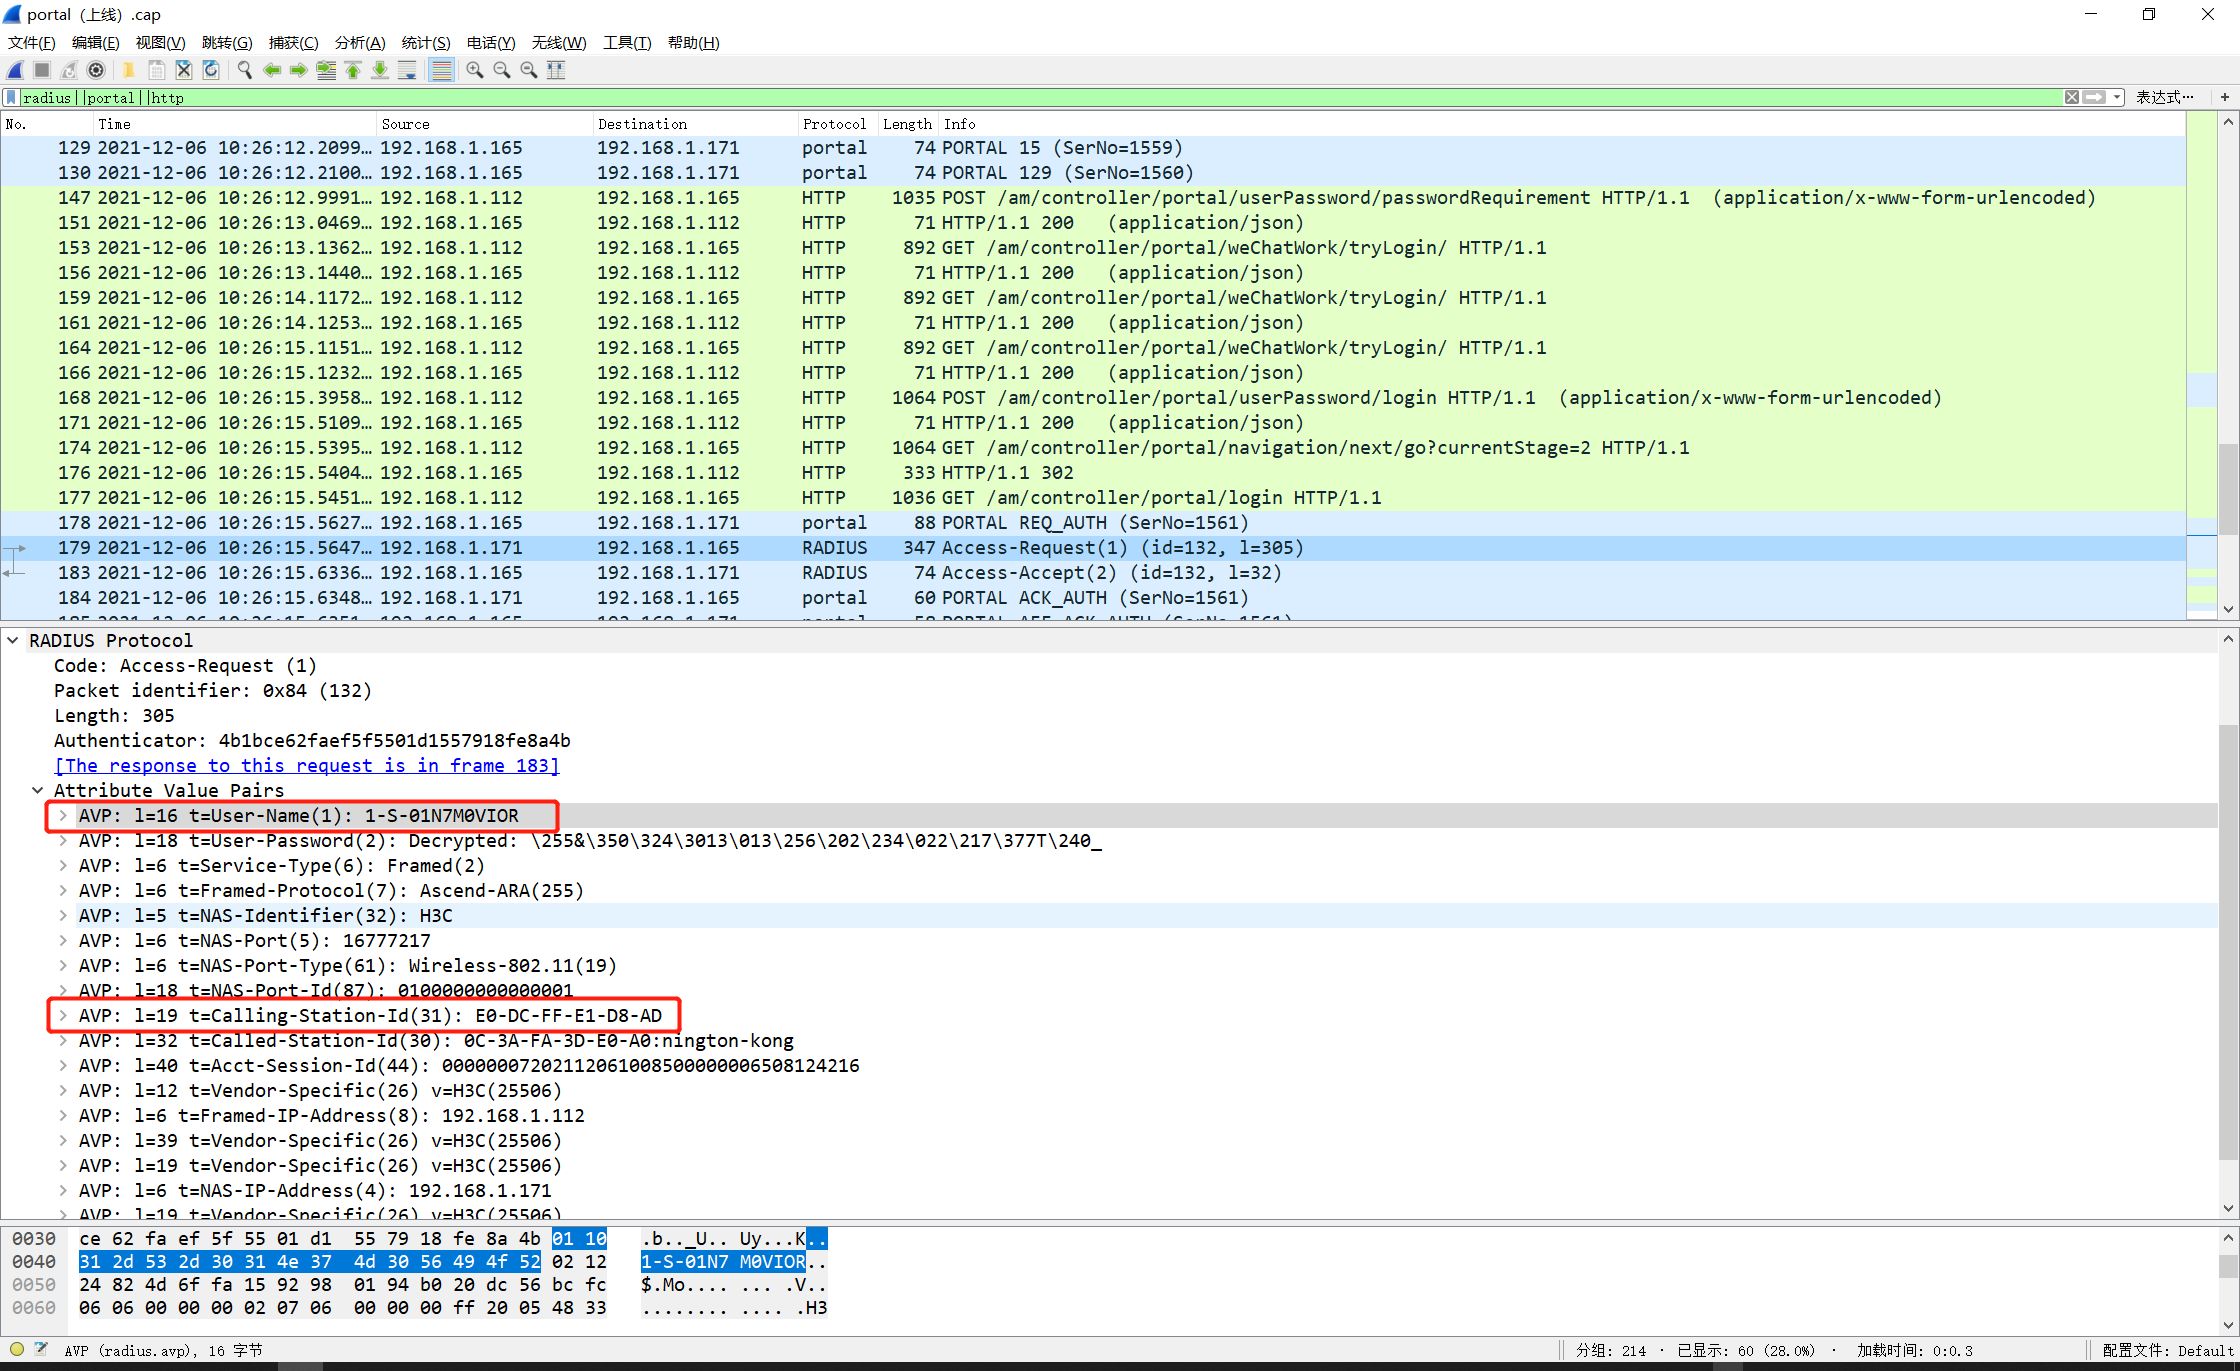The image size is (2240, 1371).
Task: Go to the last packet
Action: coord(379,70)
